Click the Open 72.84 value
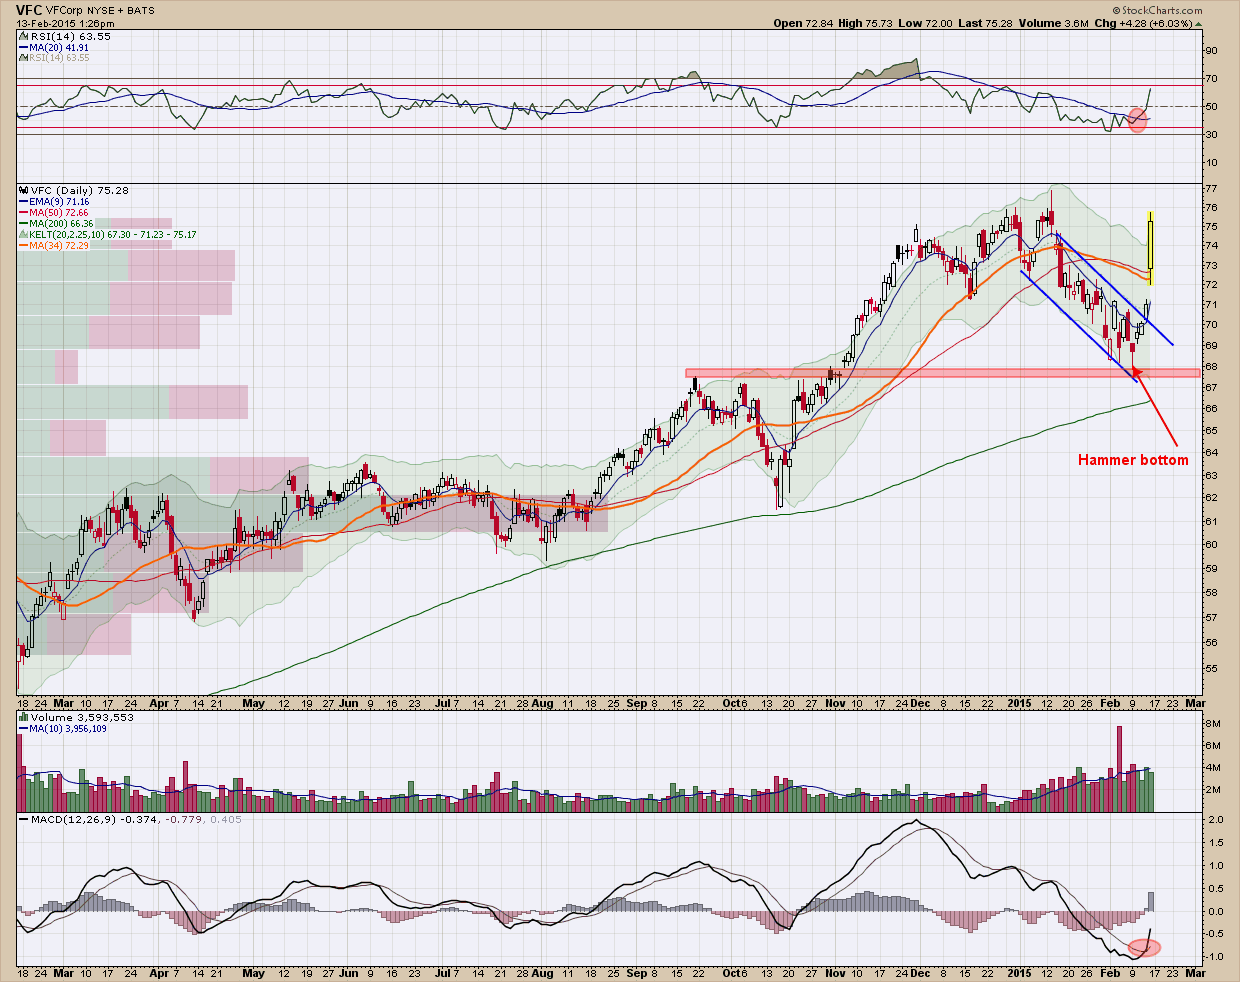The height and width of the screenshot is (982, 1240). click(805, 23)
